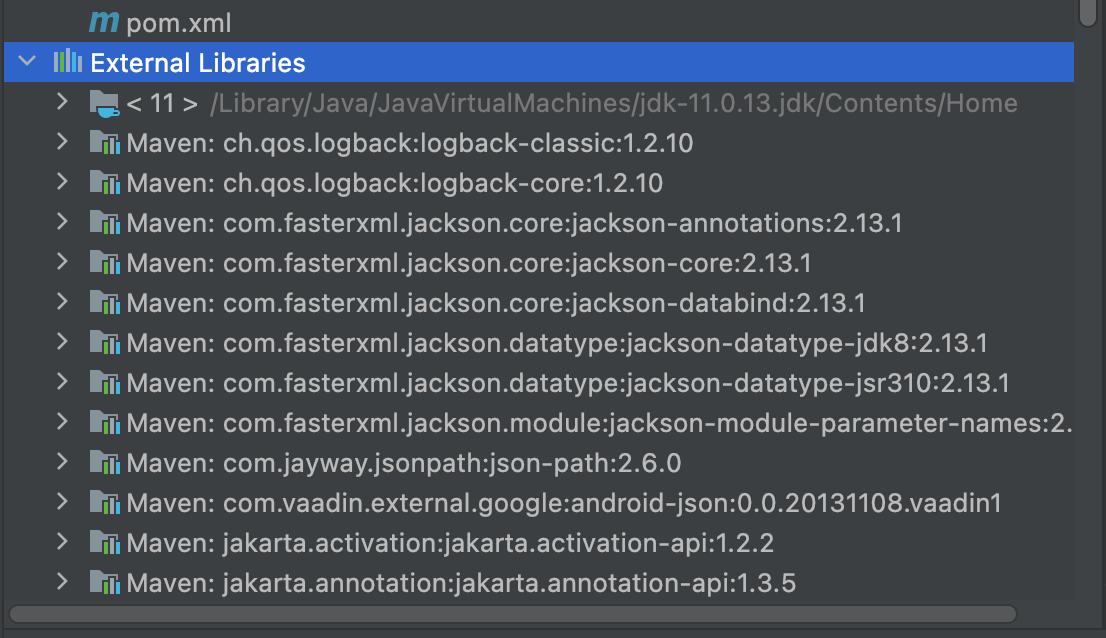1106x638 pixels.
Task: Select Maven: jackson-databind:2.13.1 entry
Action: pyautogui.click(x=496, y=303)
